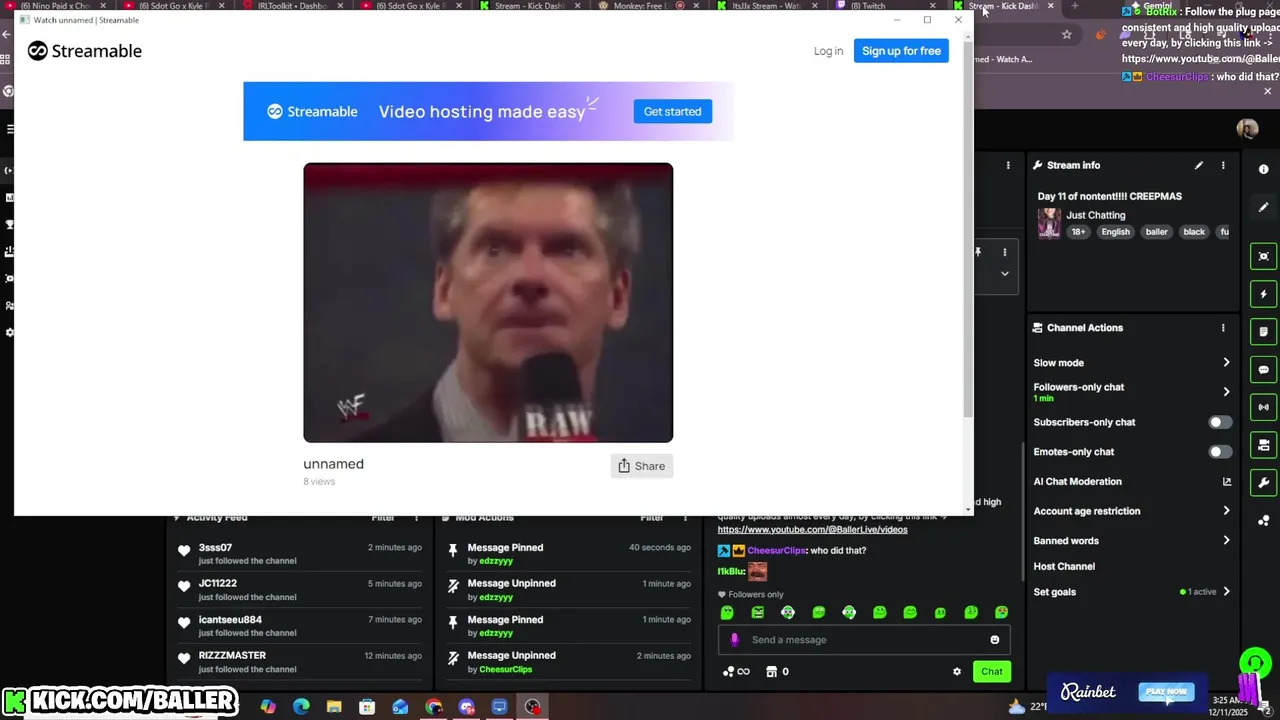Click JC11222 in the Activity Feed
1280x720 pixels.
coord(217,584)
